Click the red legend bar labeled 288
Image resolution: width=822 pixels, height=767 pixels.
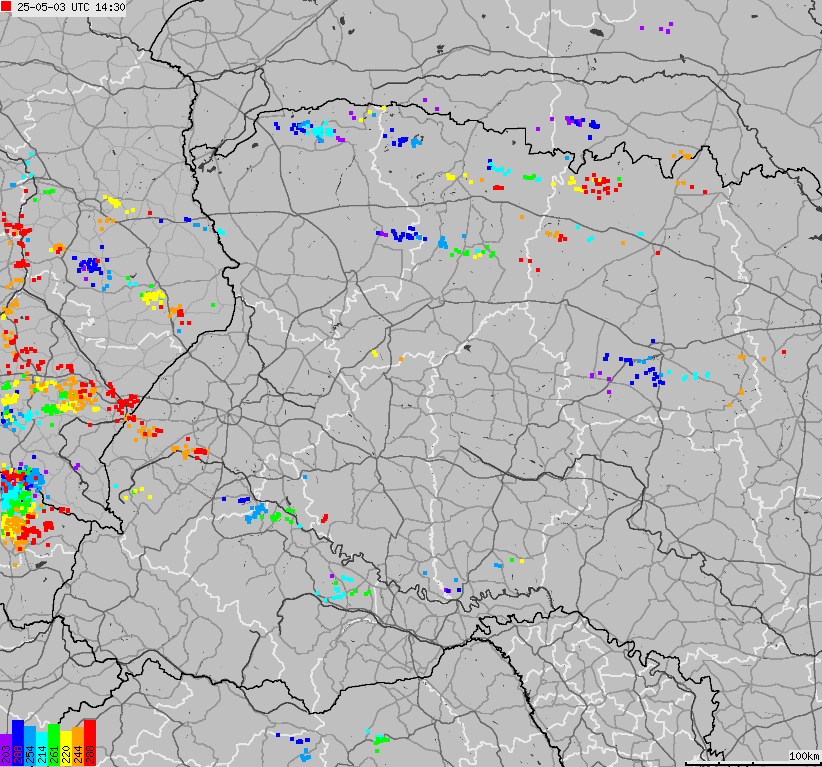point(90,743)
